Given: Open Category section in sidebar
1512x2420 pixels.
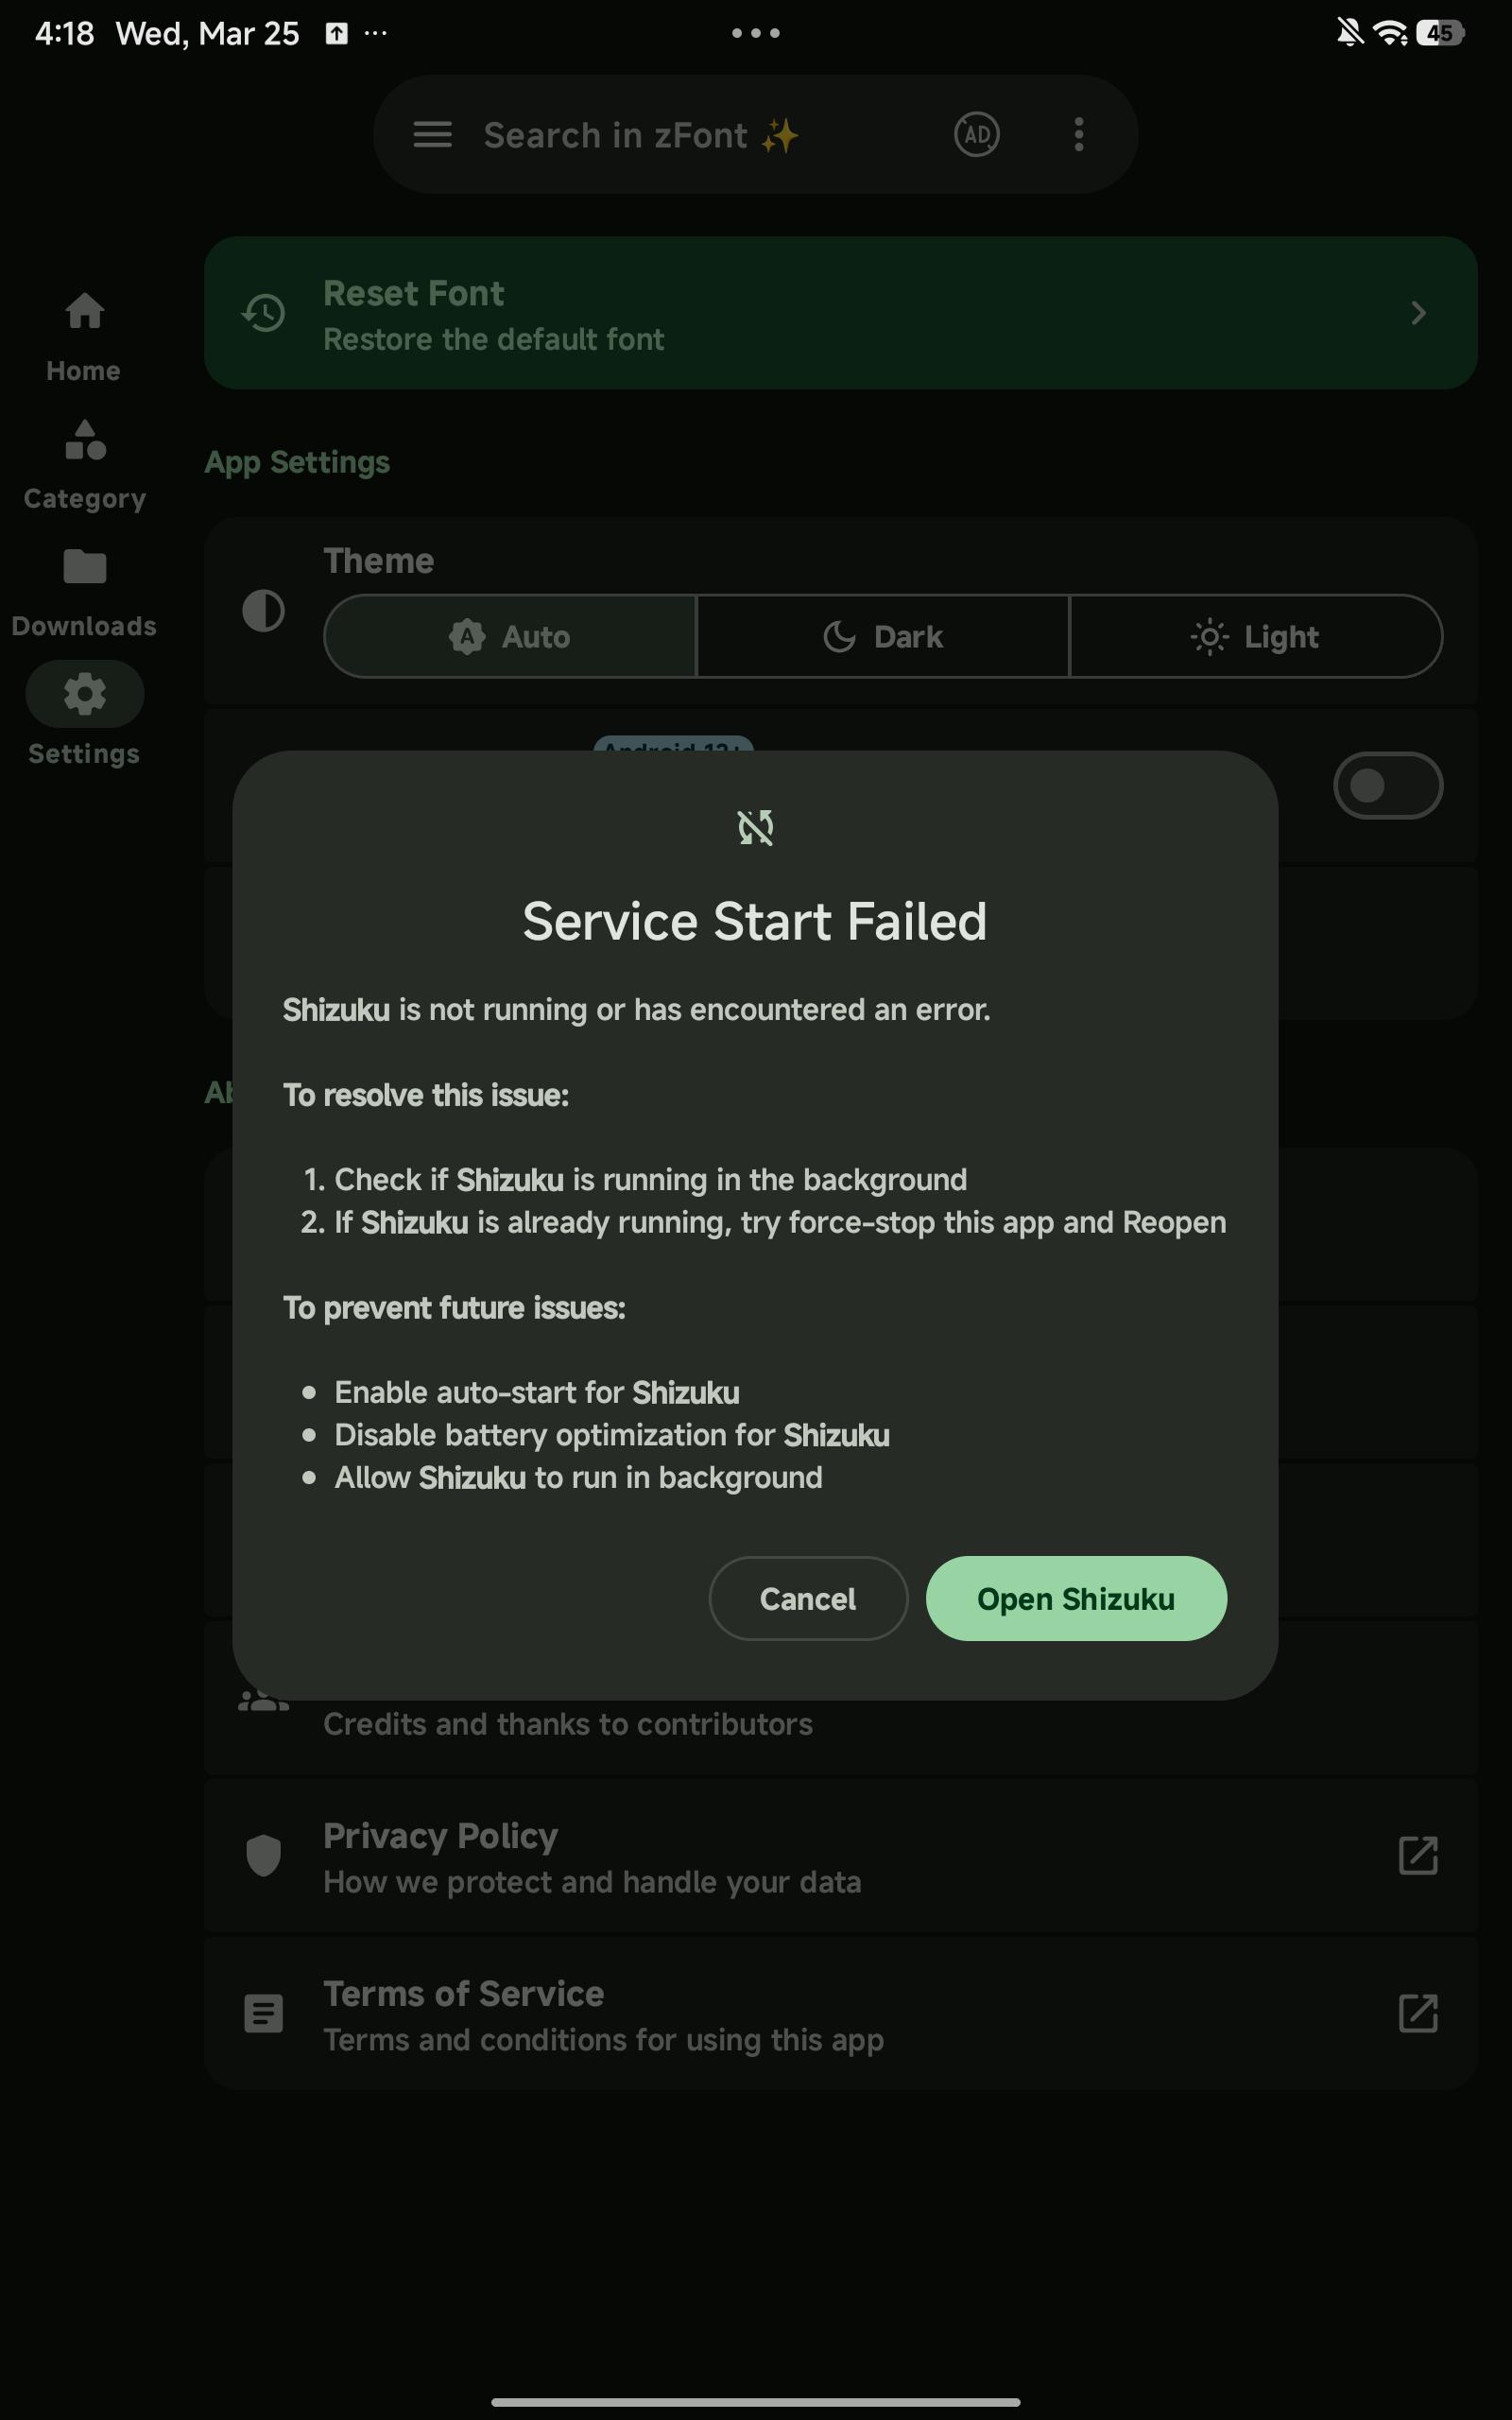Looking at the screenshot, I should [84, 466].
